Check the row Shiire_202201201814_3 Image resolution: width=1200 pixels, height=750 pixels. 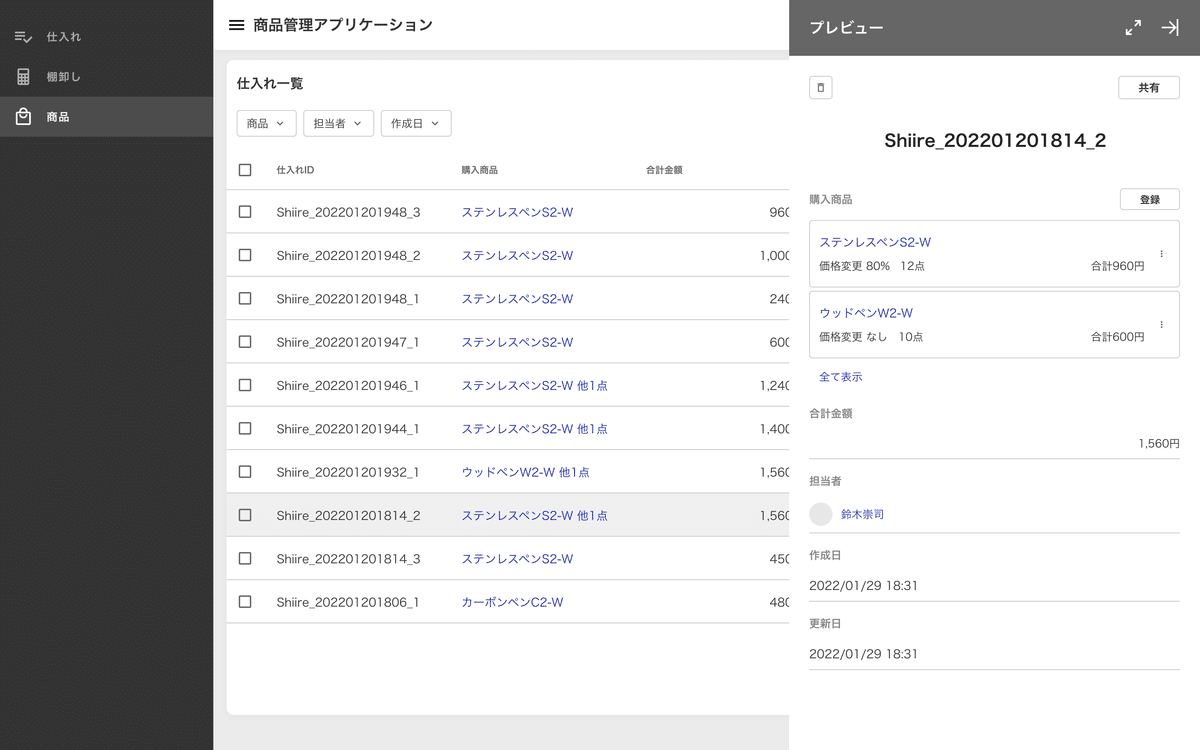pos(245,558)
